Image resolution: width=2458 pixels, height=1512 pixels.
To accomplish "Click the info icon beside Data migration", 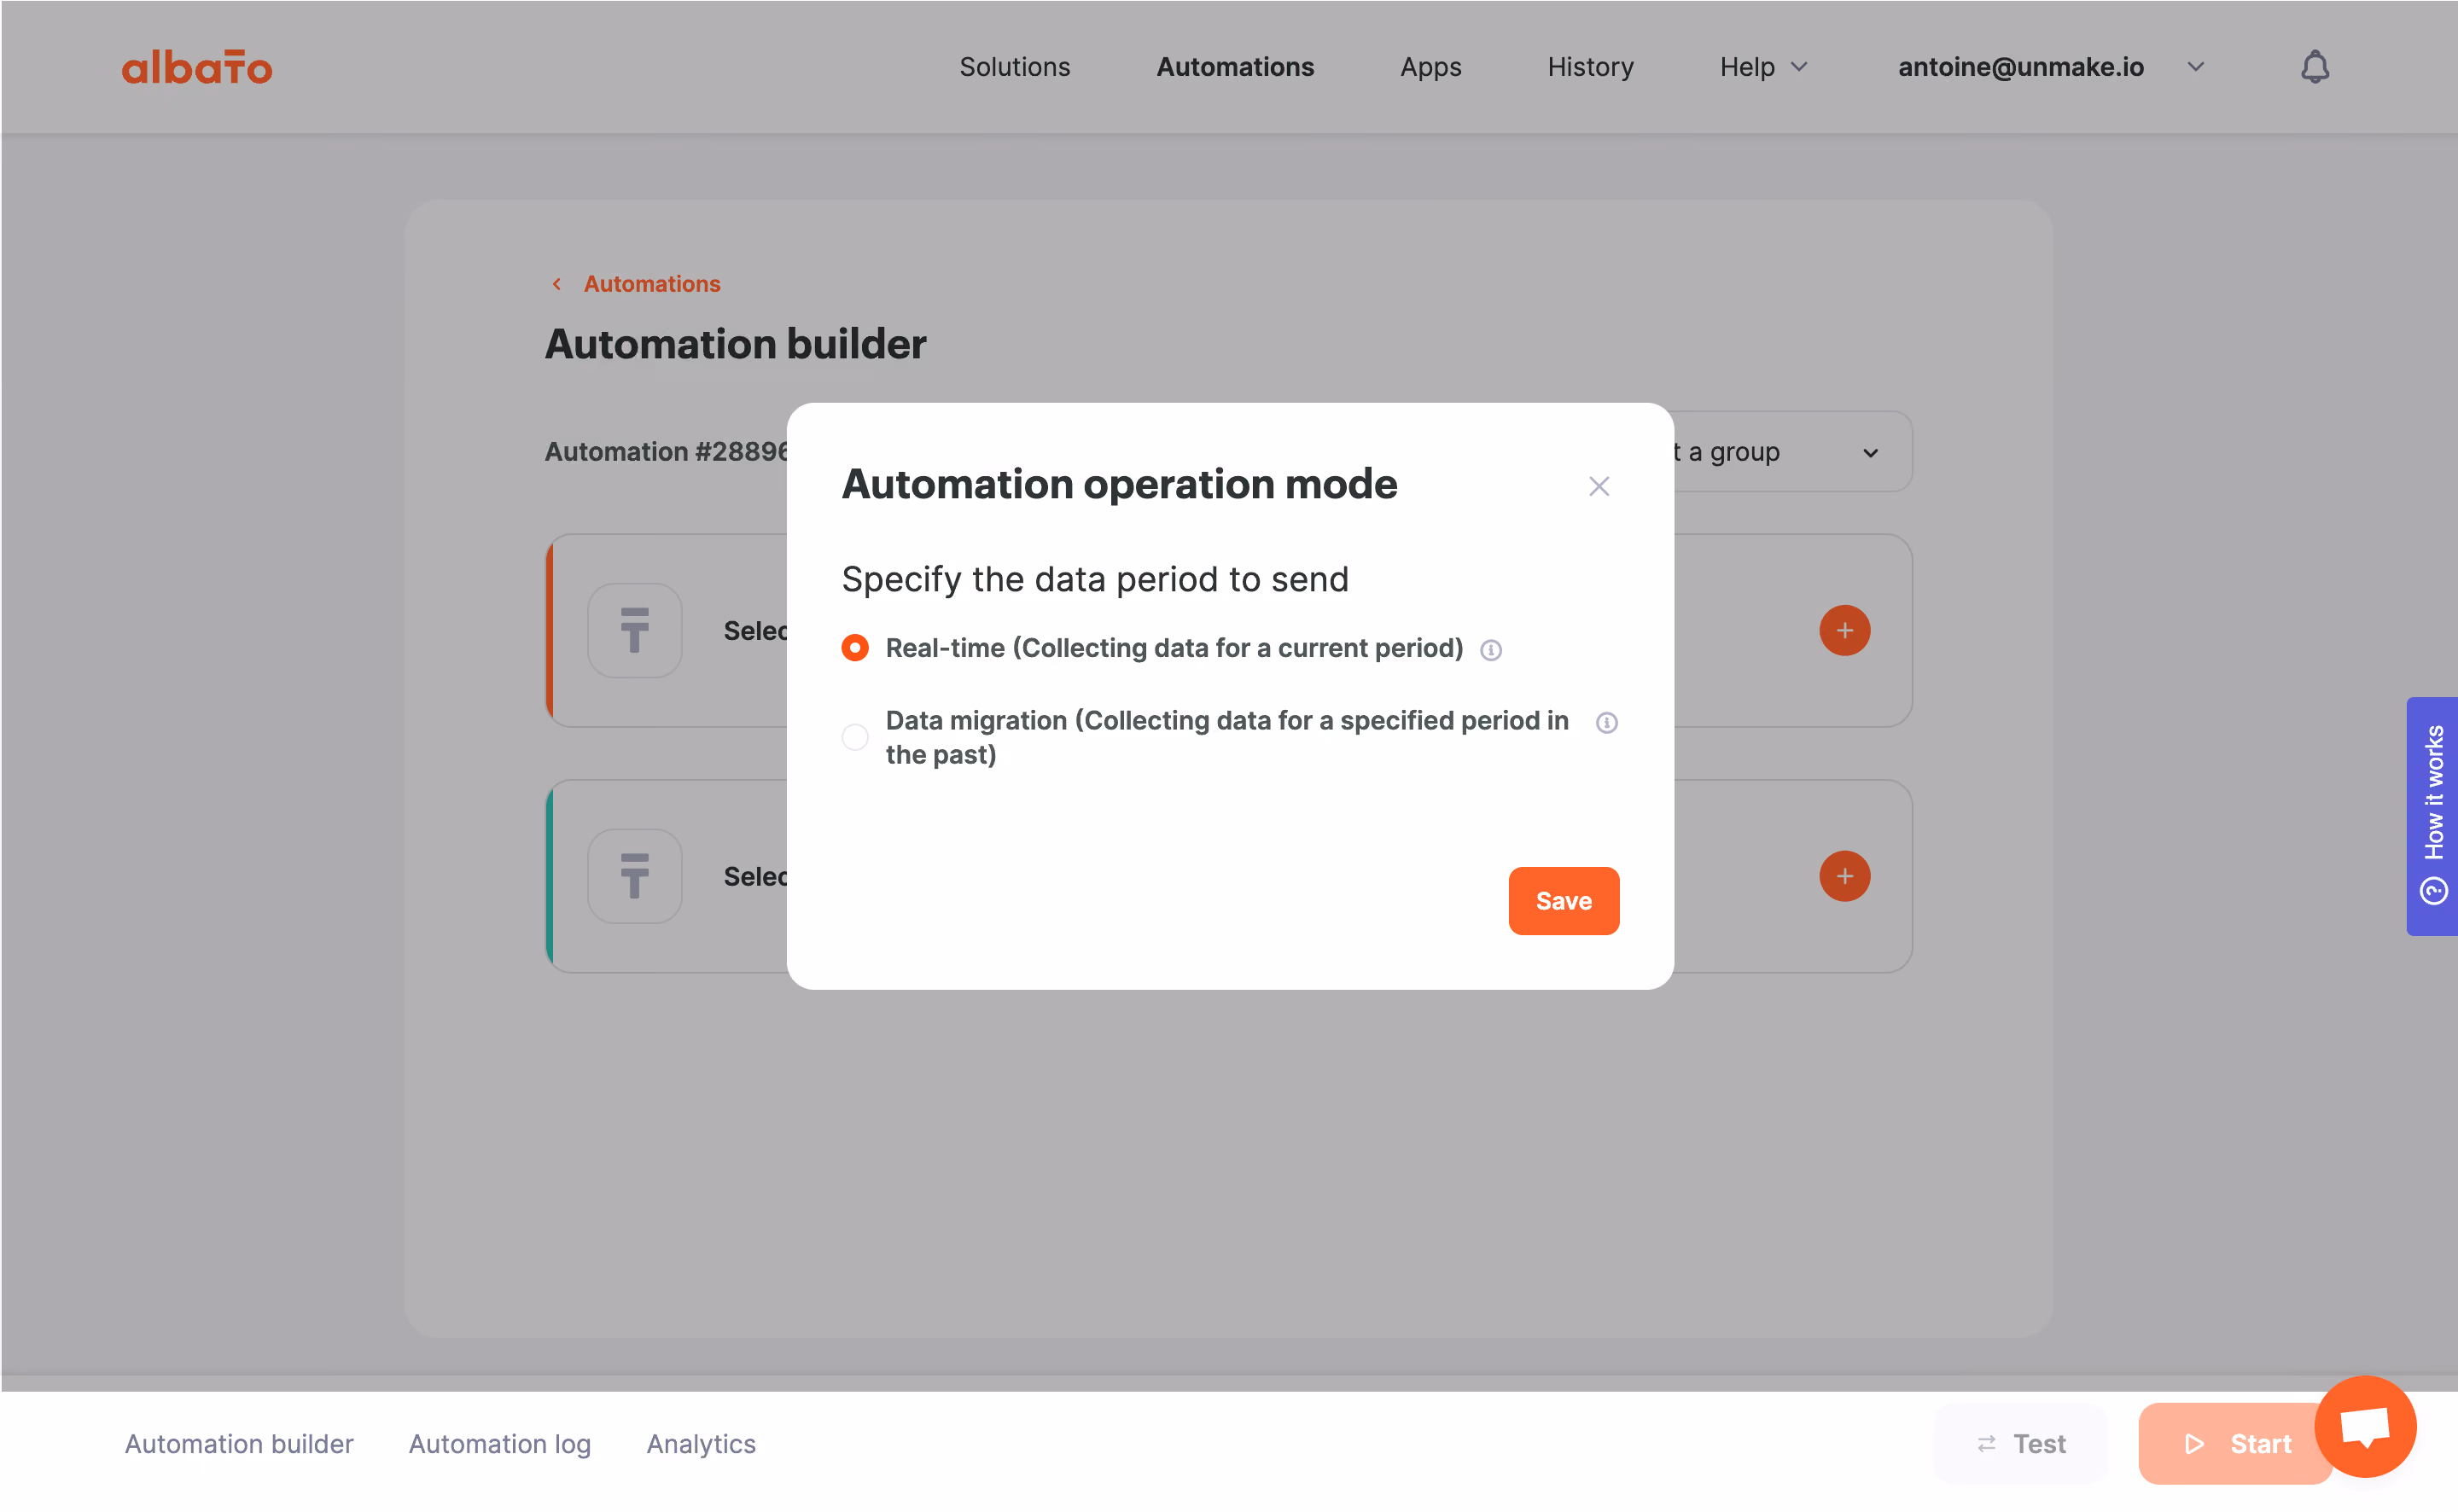I will (1606, 722).
